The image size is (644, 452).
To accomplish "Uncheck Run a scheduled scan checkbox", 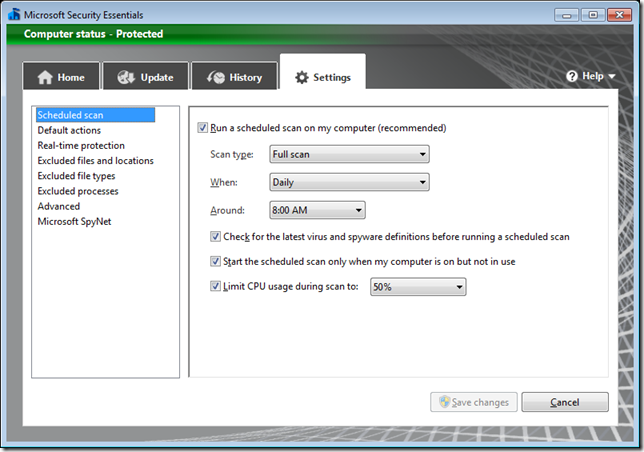I will 204,128.
